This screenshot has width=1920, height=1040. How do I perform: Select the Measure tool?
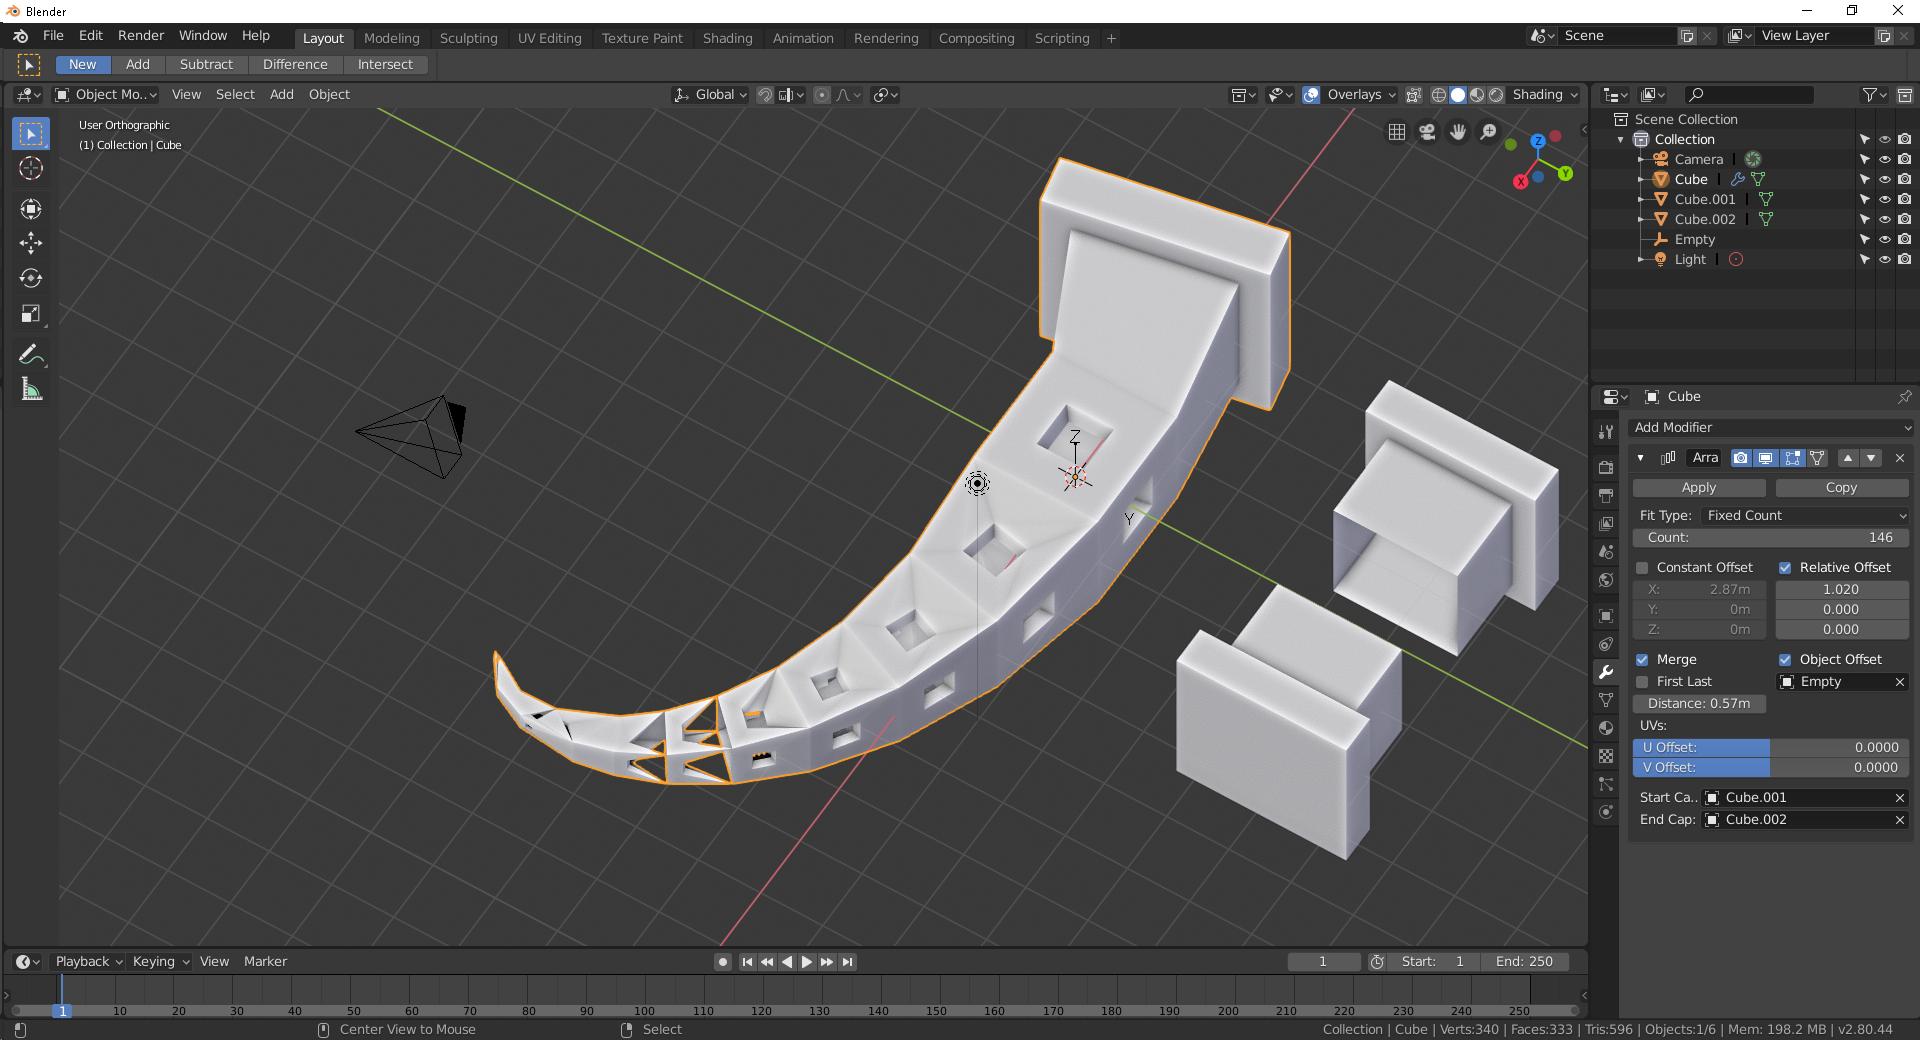(x=31, y=391)
